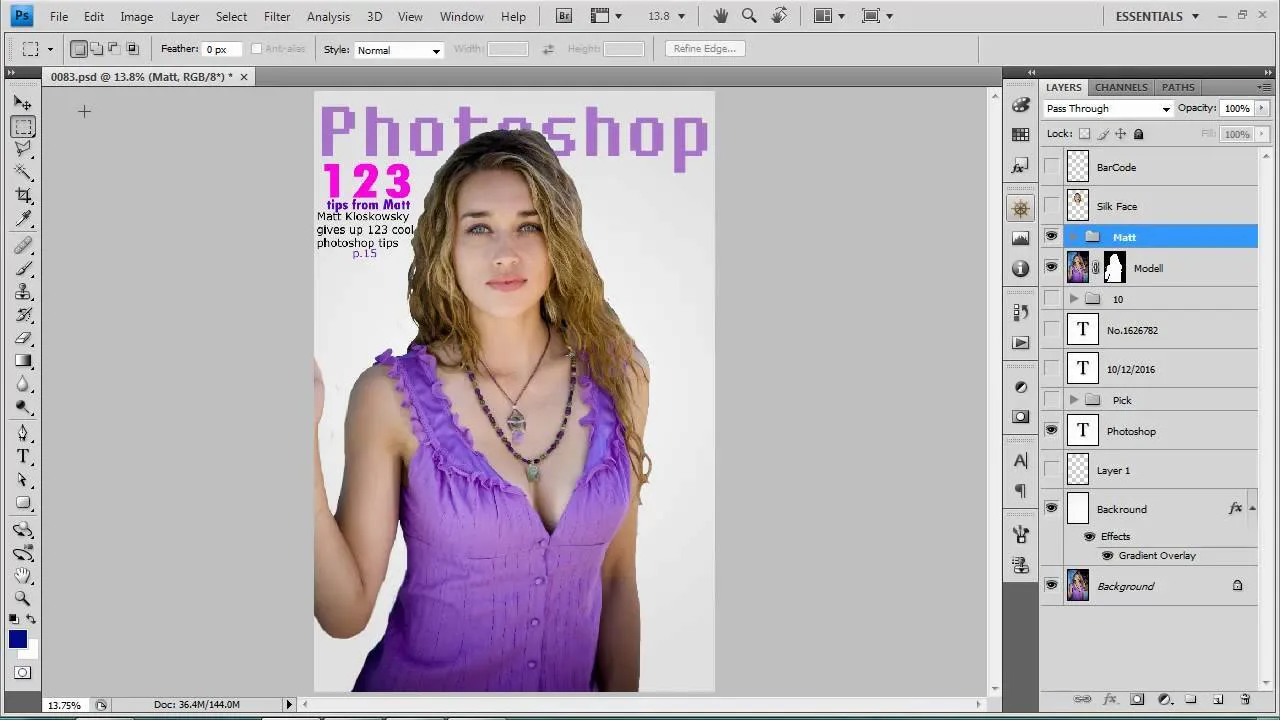The height and width of the screenshot is (720, 1280).
Task: Select the Rectangular Marquee tool
Action: [x=23, y=127]
